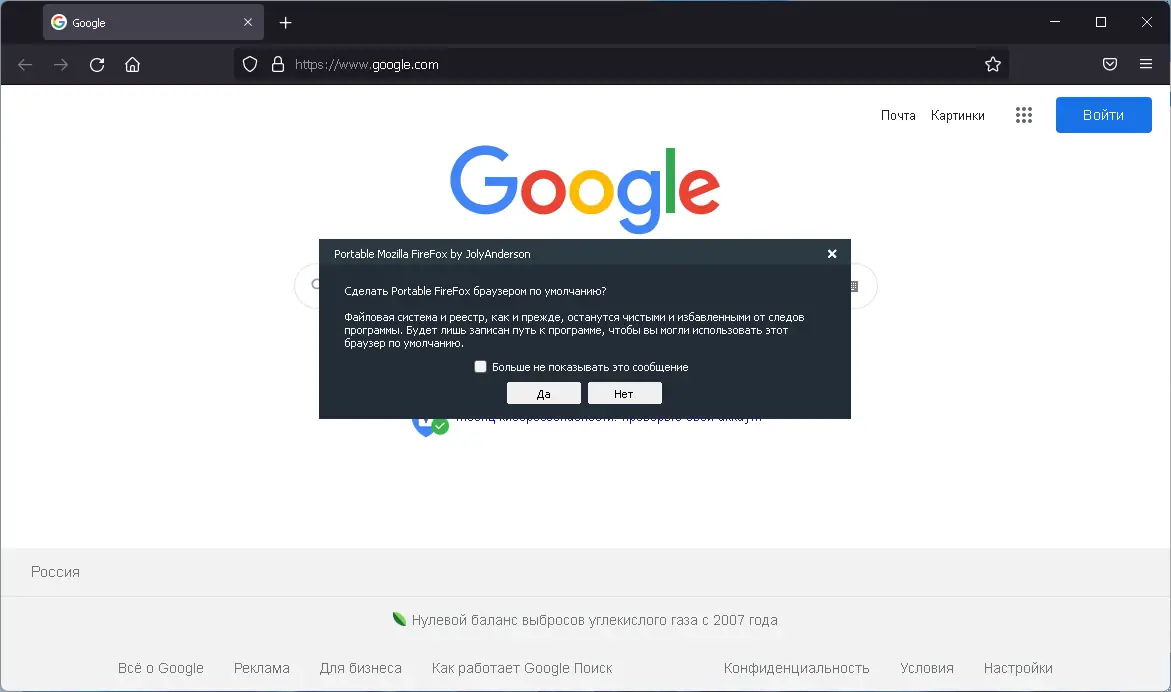Click the dialog title 'Portable Mozilla FireFox by JolyAnderson'

[432, 254]
